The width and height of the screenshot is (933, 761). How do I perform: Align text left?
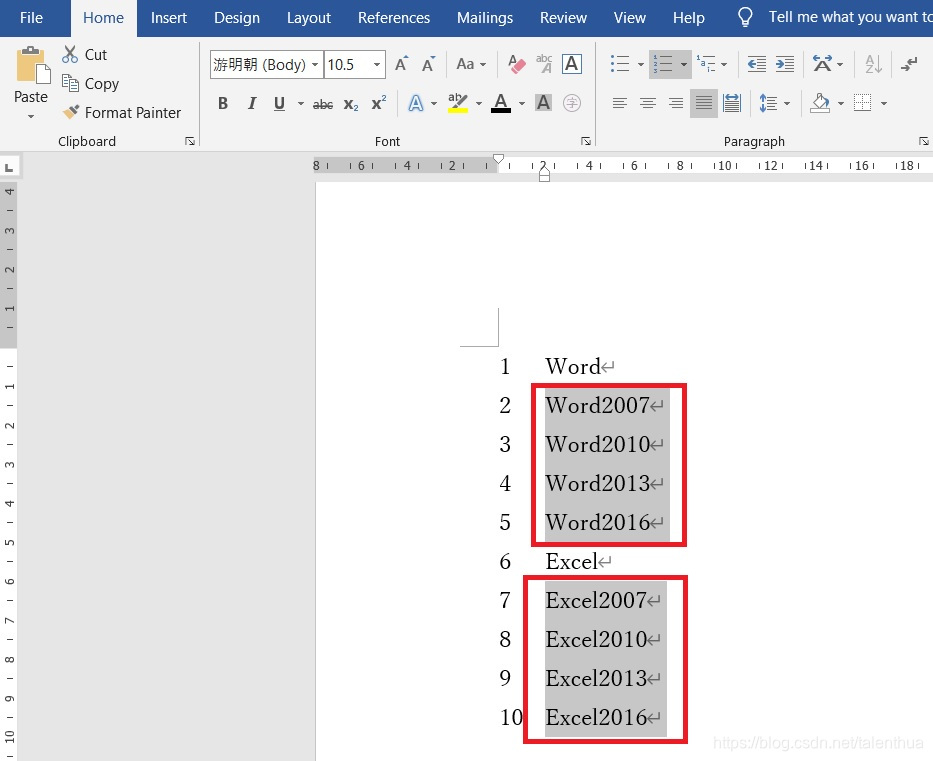pos(619,104)
